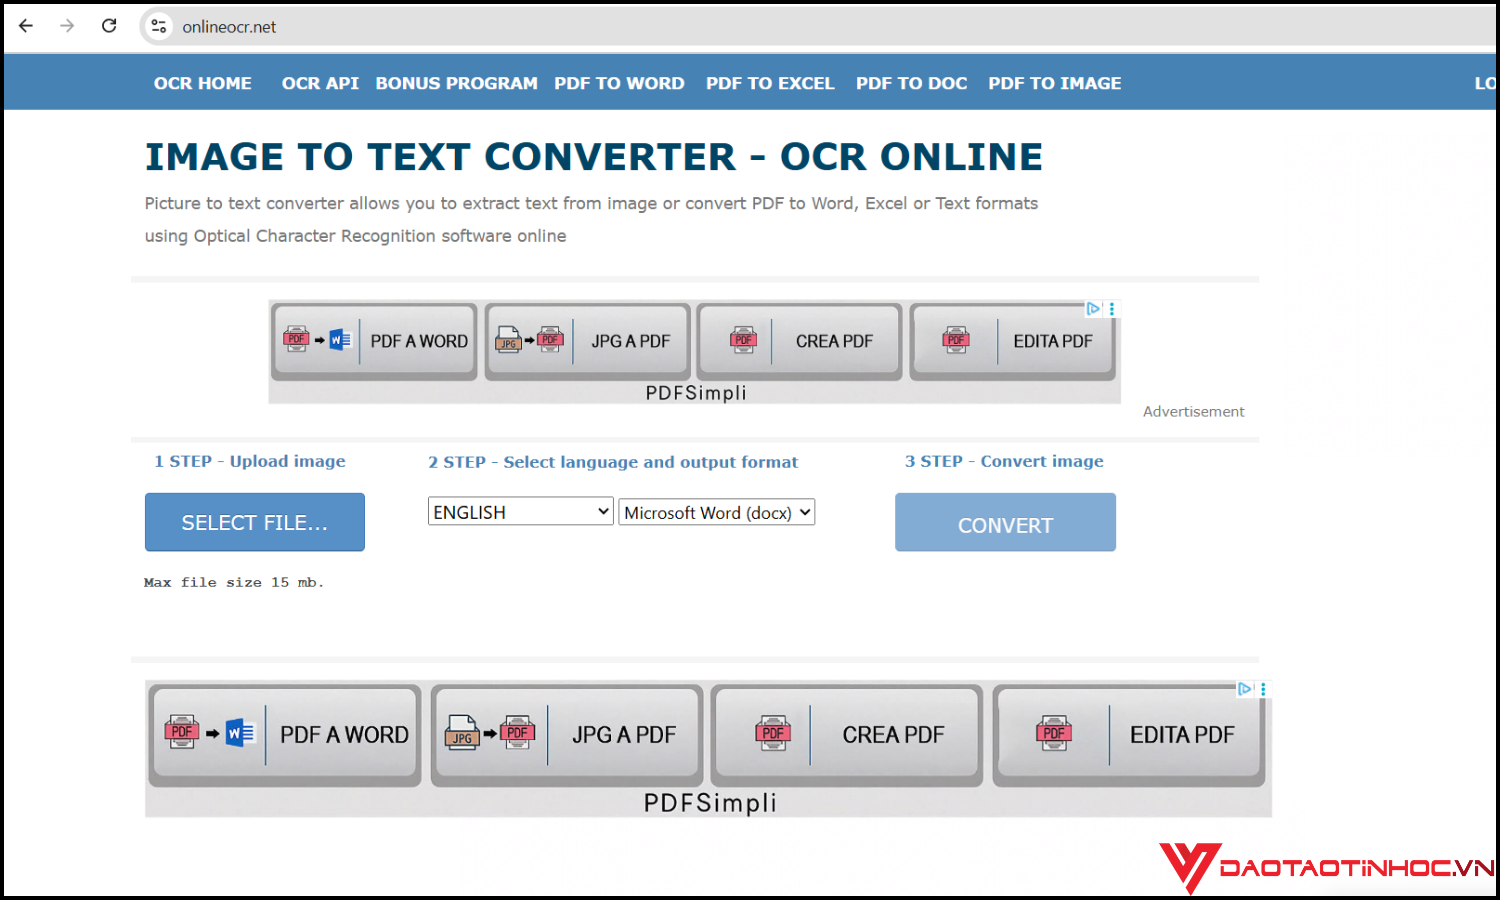The image size is (1500, 900).
Task: Expand the Microsoft Word (docx) format dropdown
Action: tap(716, 512)
